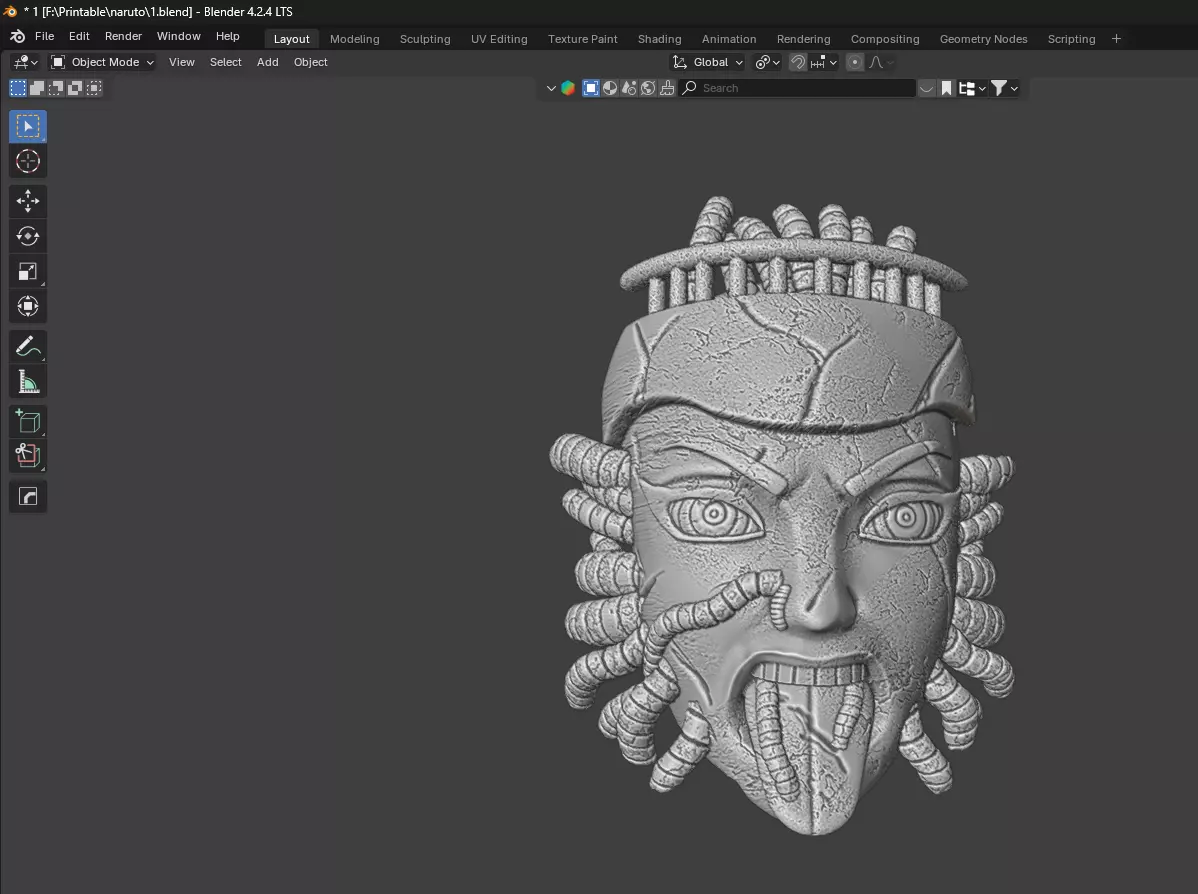Open the proportional falloff curve dropdown
The height and width of the screenshot is (894, 1198).
pos(881,63)
